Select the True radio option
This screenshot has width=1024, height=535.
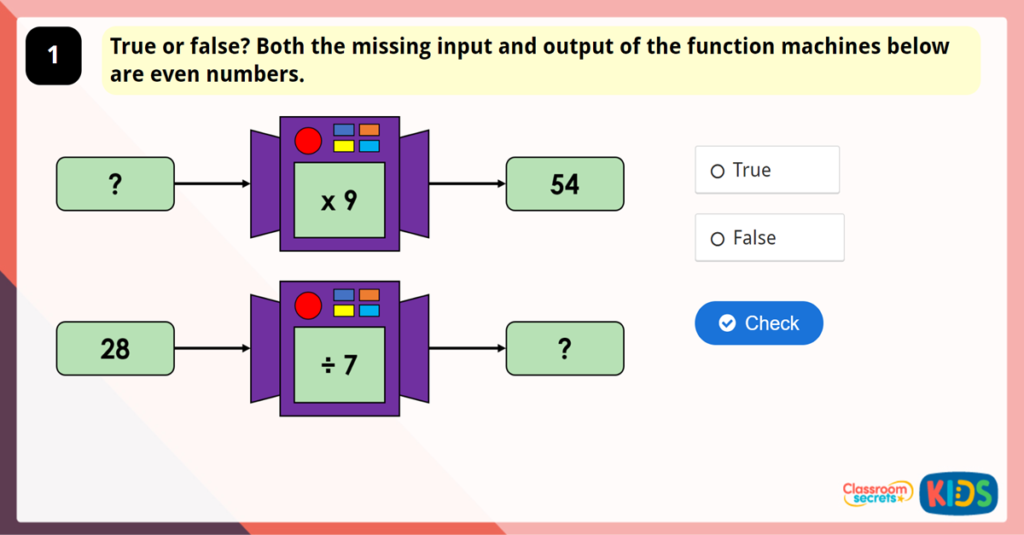point(717,171)
